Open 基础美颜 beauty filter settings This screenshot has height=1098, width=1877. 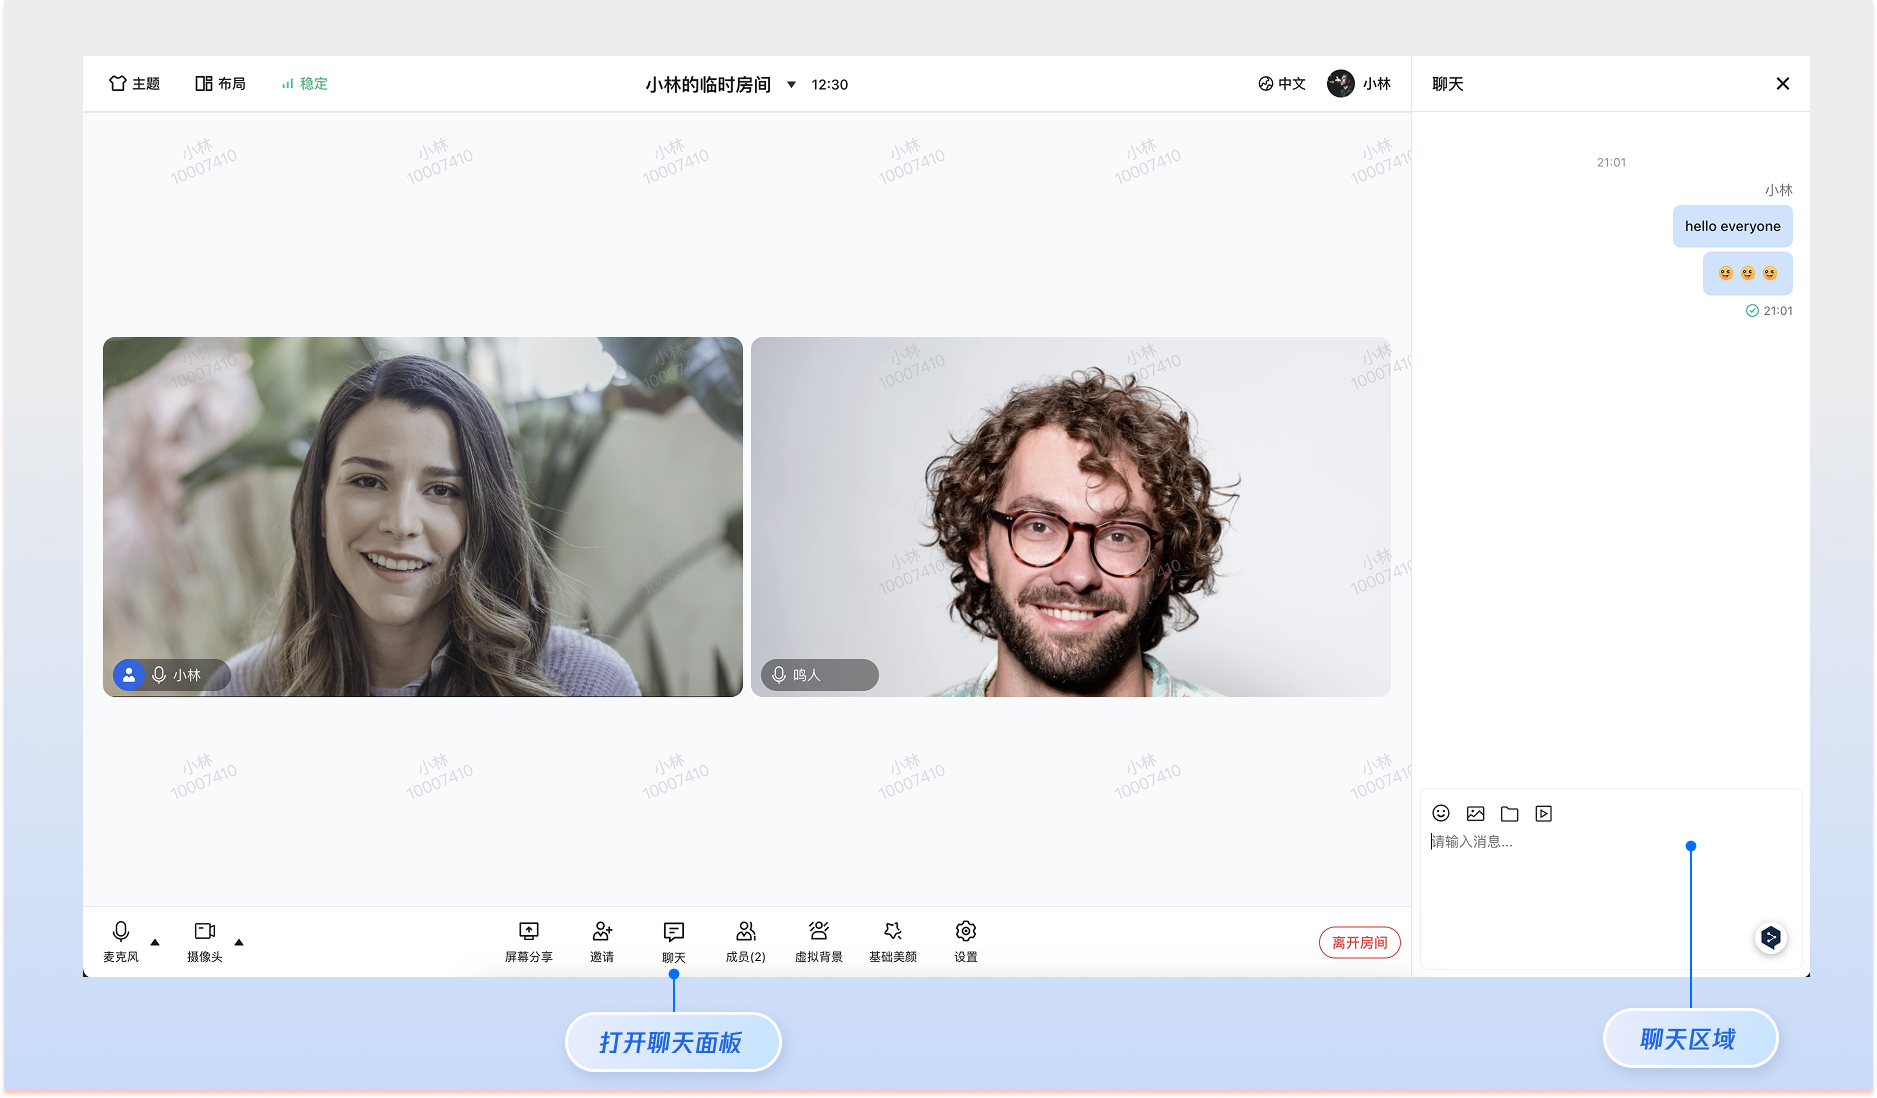tap(893, 942)
